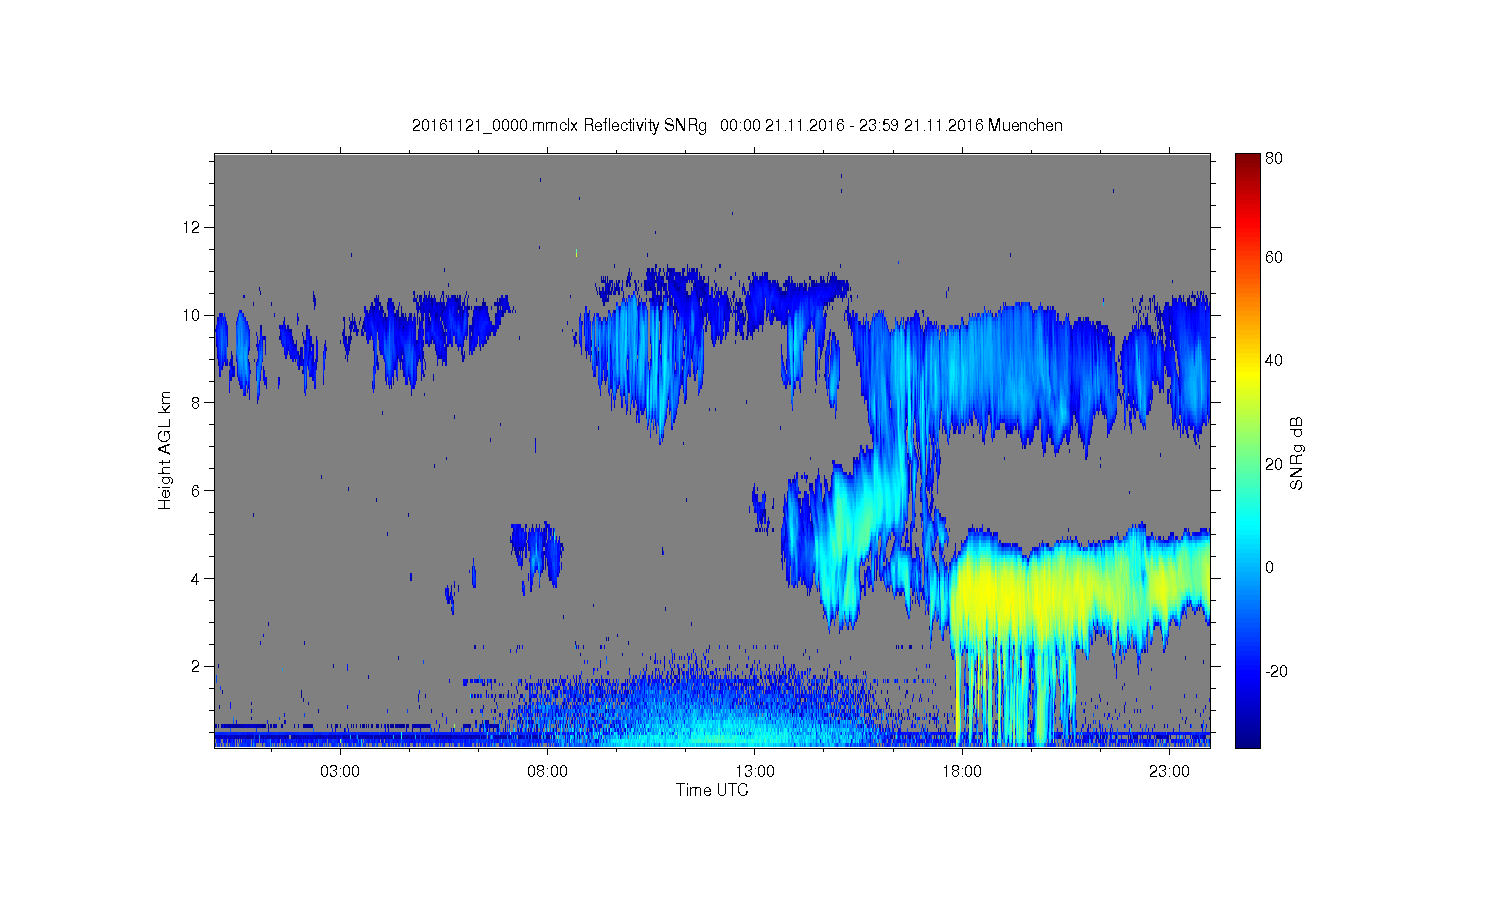Click the colorbar's positive 20 dB tick label
Viewport: 1500px width, 900px height.
coord(1274,464)
